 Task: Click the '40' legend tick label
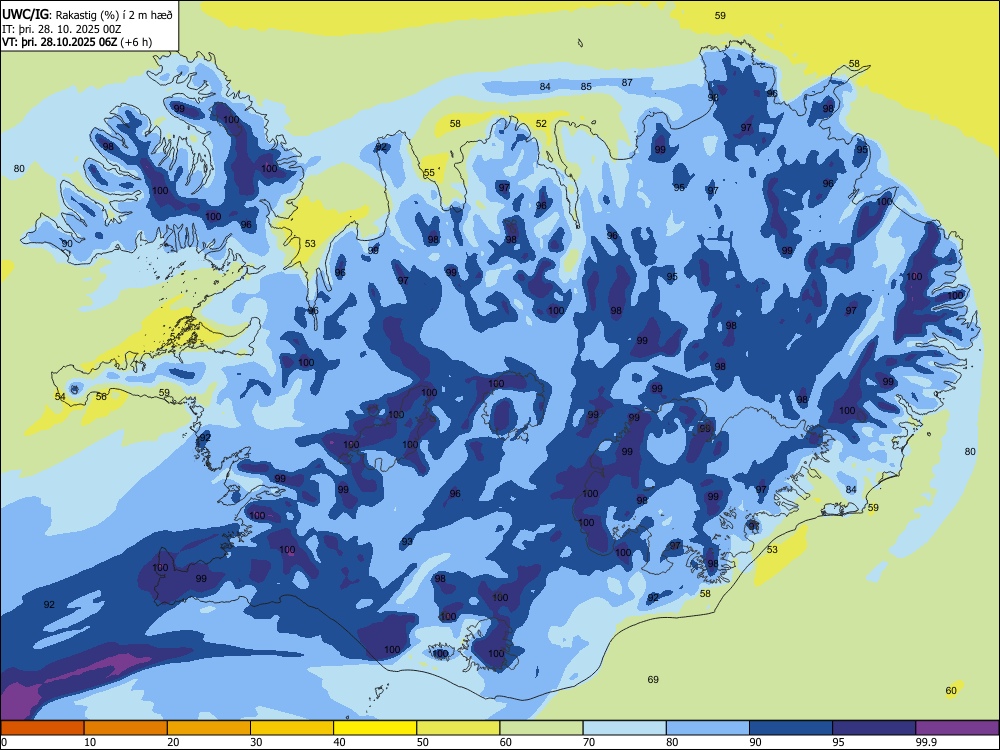tap(339, 742)
